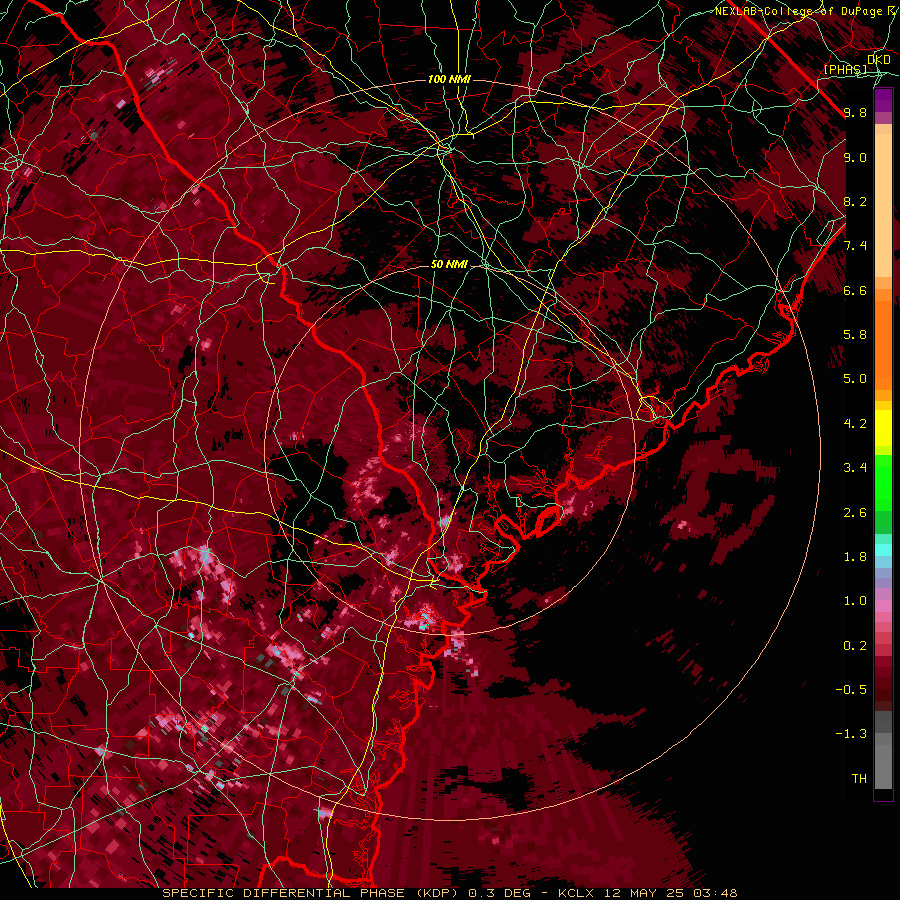The height and width of the screenshot is (900, 900).
Task: Pick the purple top band of the color scale
Action: click(883, 100)
